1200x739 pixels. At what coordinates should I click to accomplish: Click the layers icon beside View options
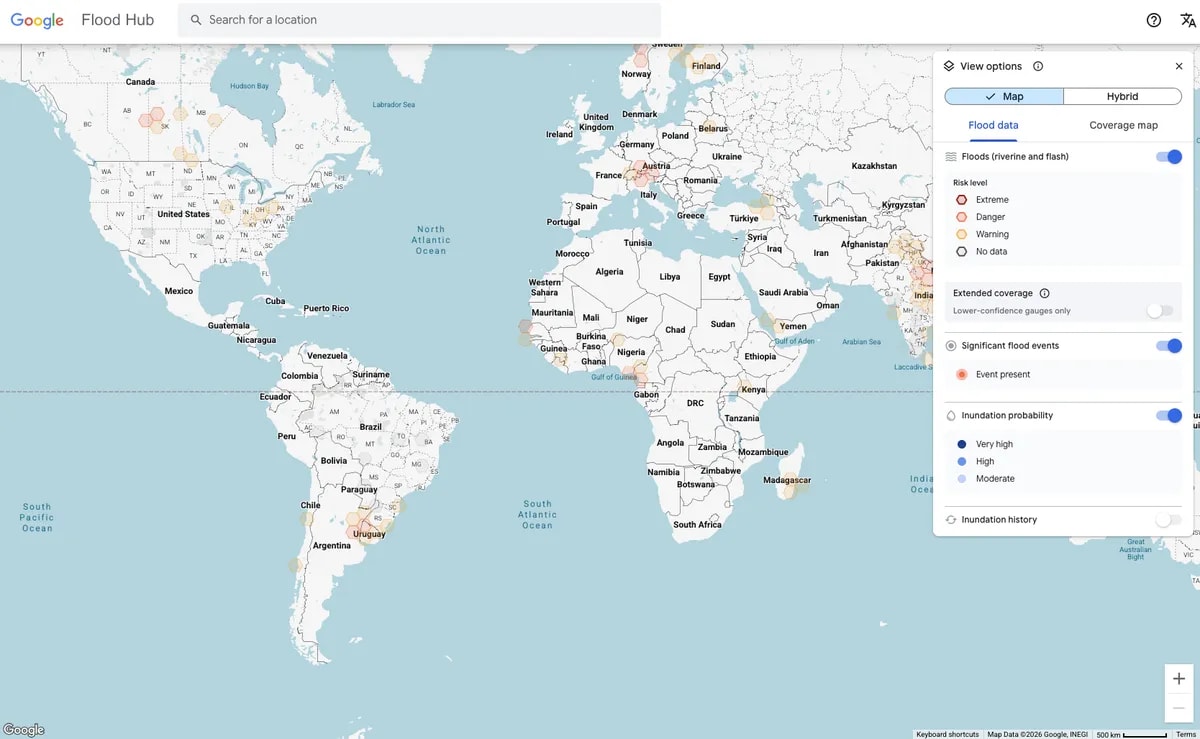point(949,66)
